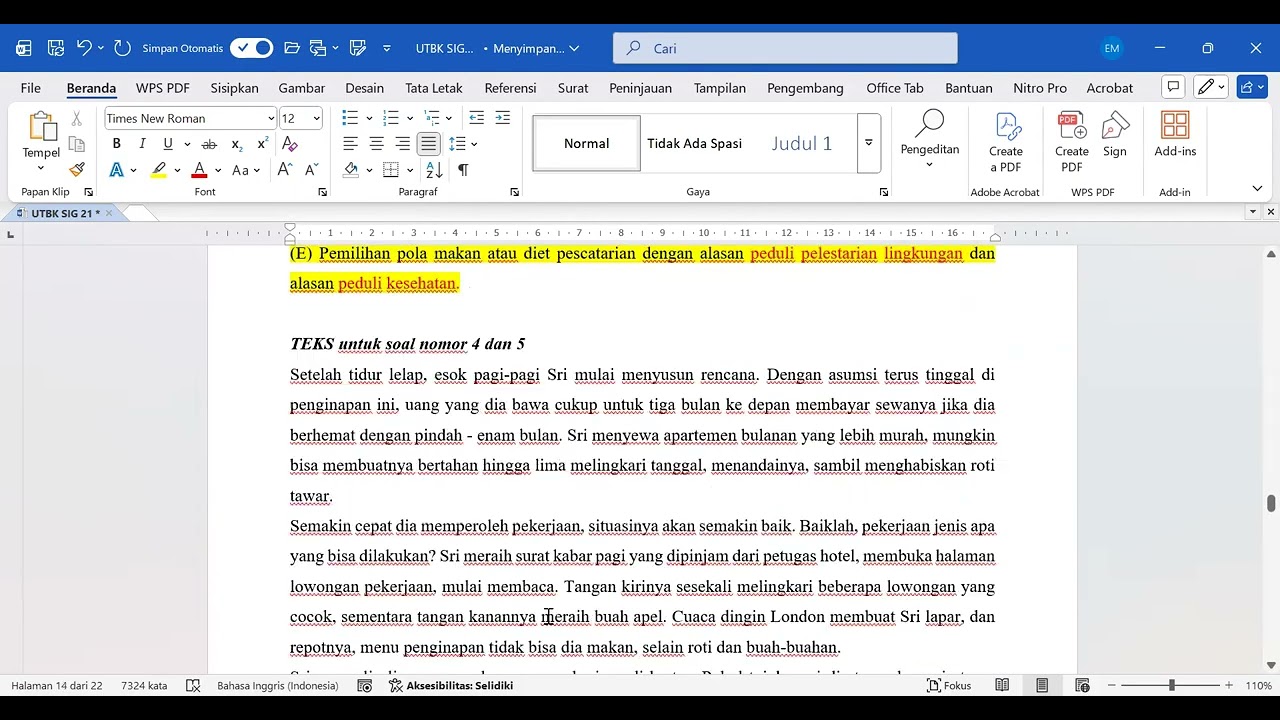
Task: Open the Sisipkan ribbon tab
Action: 235,88
